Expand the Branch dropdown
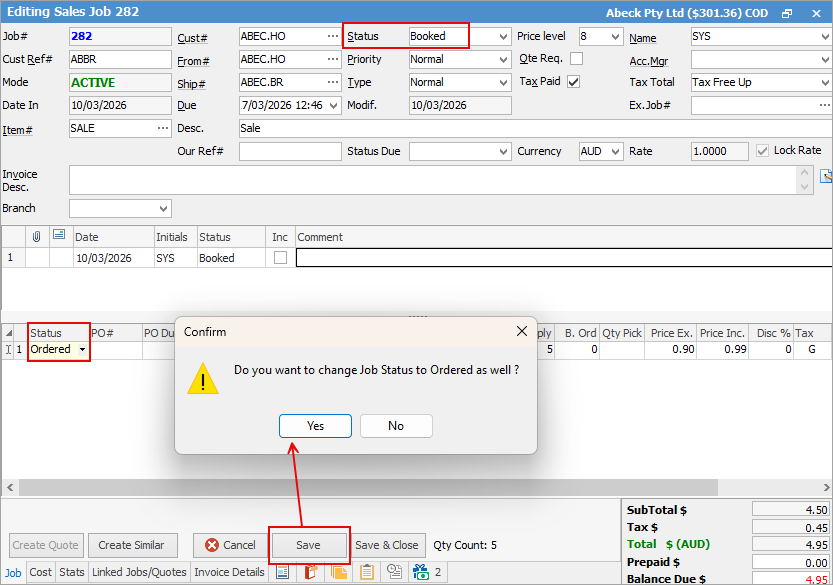 coord(163,208)
